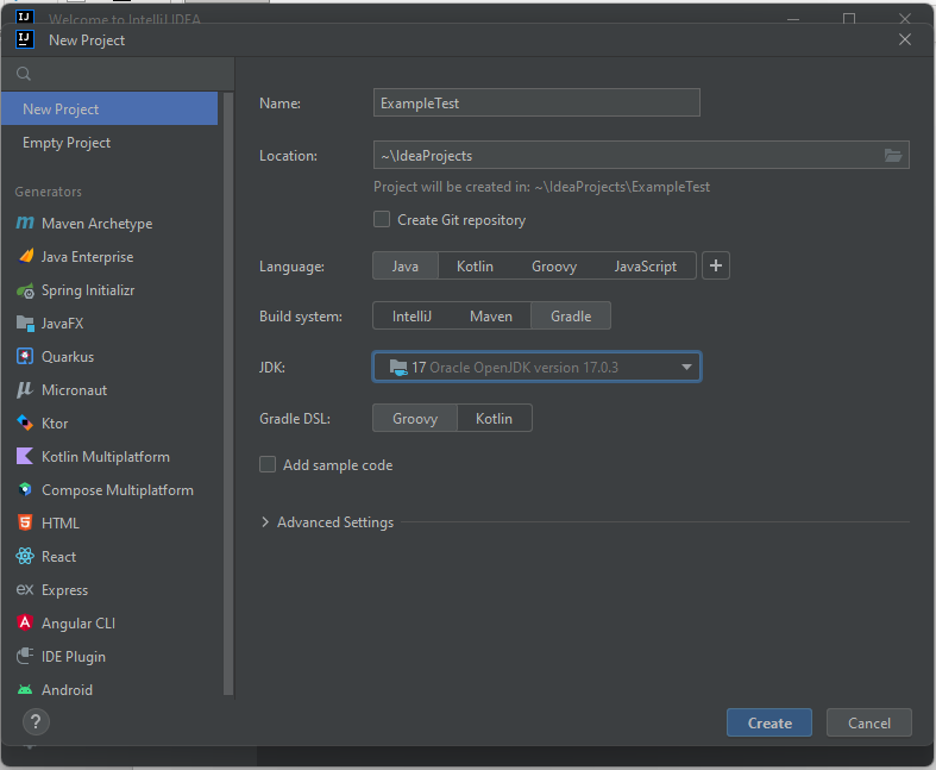Image resolution: width=936 pixels, height=770 pixels.
Task: Click the Express ex icon
Action: coord(25,590)
